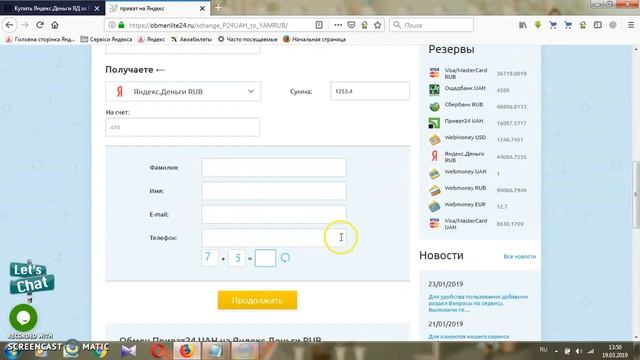Viewport: 640px width, 360px height.
Task: Click the browser search box 'Поиск'
Action: (x=432, y=25)
